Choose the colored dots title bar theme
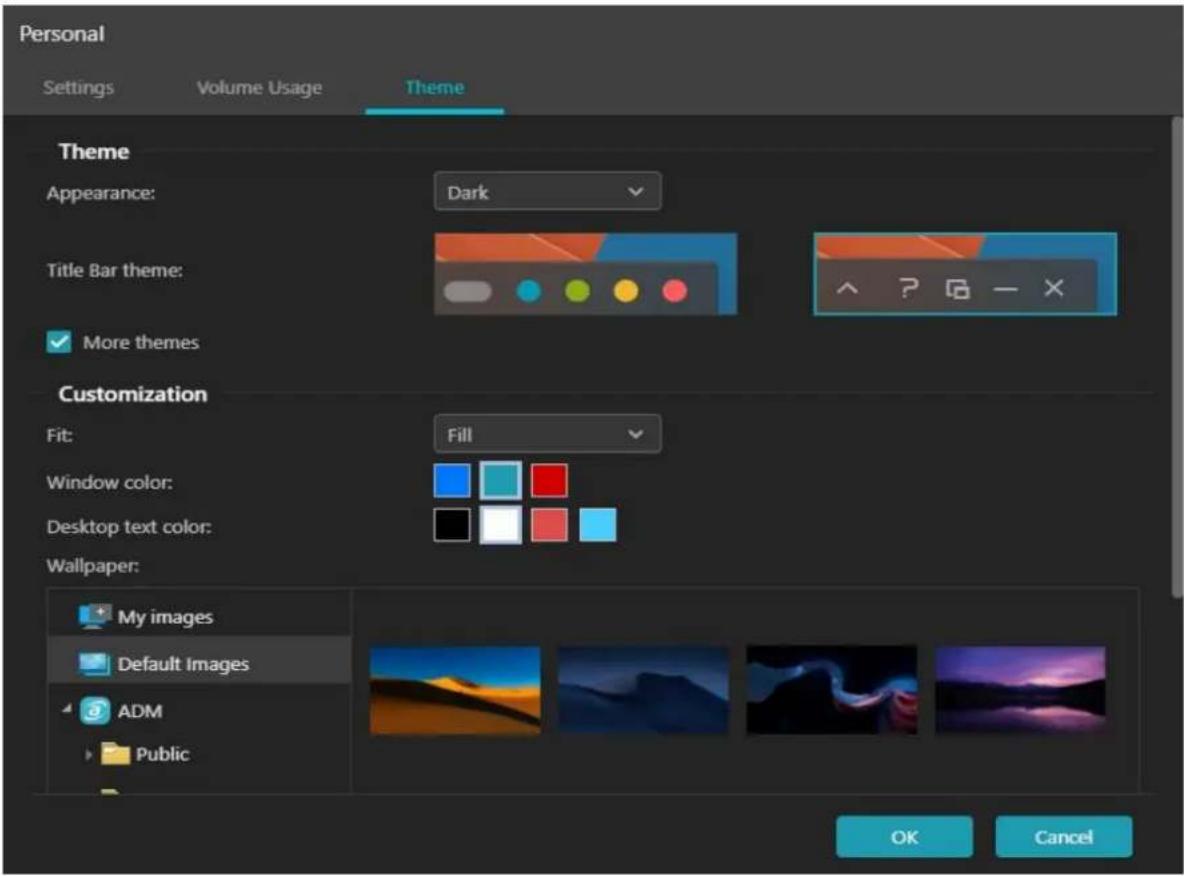This screenshot has width=1184, height=876. tap(585, 274)
